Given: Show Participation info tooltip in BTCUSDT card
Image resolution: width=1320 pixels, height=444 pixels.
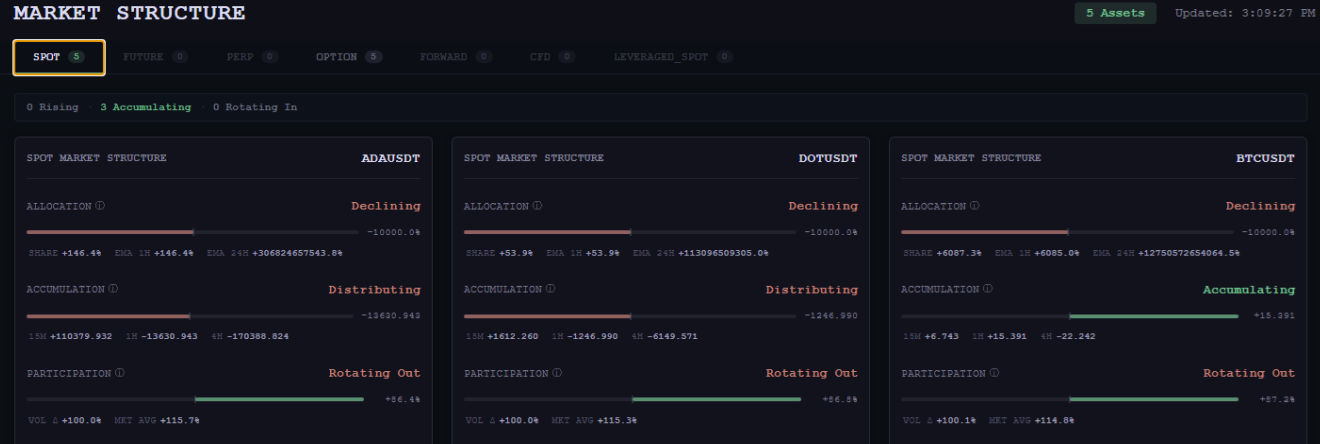Looking at the screenshot, I should pos(993,373).
